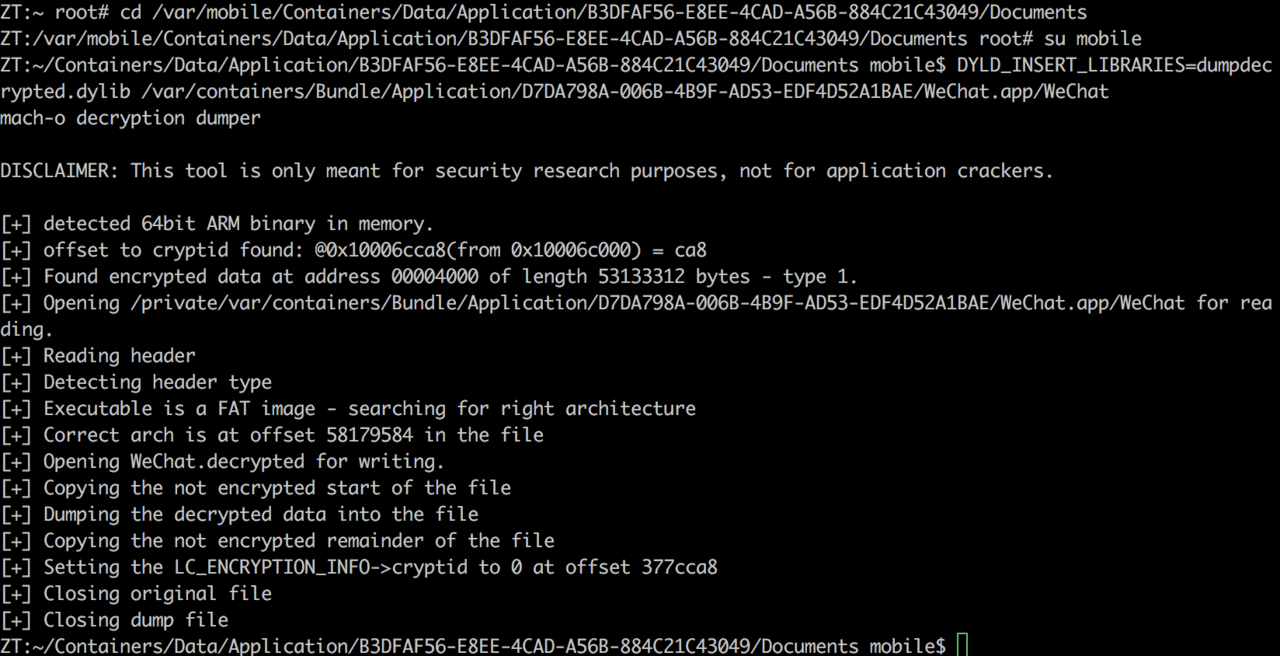The image size is (1280, 656).
Task: Click the 'Dumping the decrypted data' line
Action: 239,514
